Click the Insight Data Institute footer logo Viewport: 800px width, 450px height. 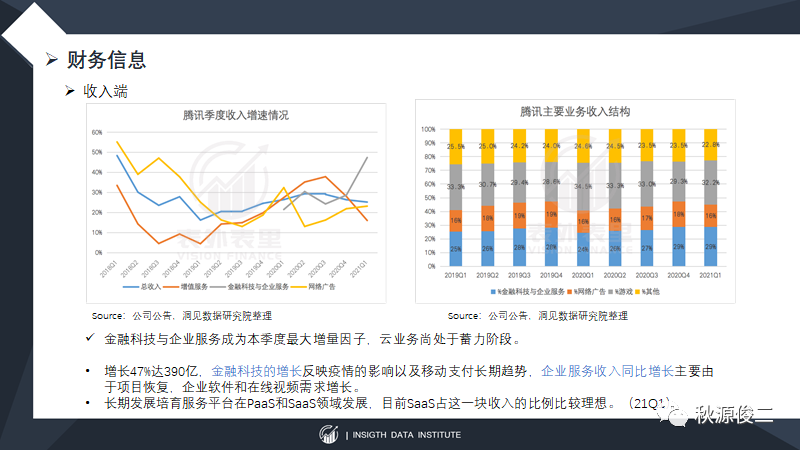pos(329,434)
